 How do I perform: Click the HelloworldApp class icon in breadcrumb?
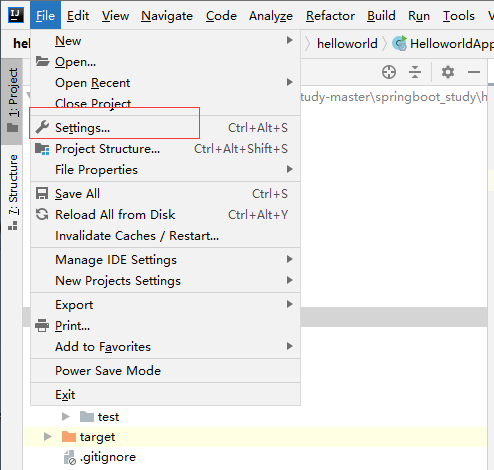(x=400, y=43)
